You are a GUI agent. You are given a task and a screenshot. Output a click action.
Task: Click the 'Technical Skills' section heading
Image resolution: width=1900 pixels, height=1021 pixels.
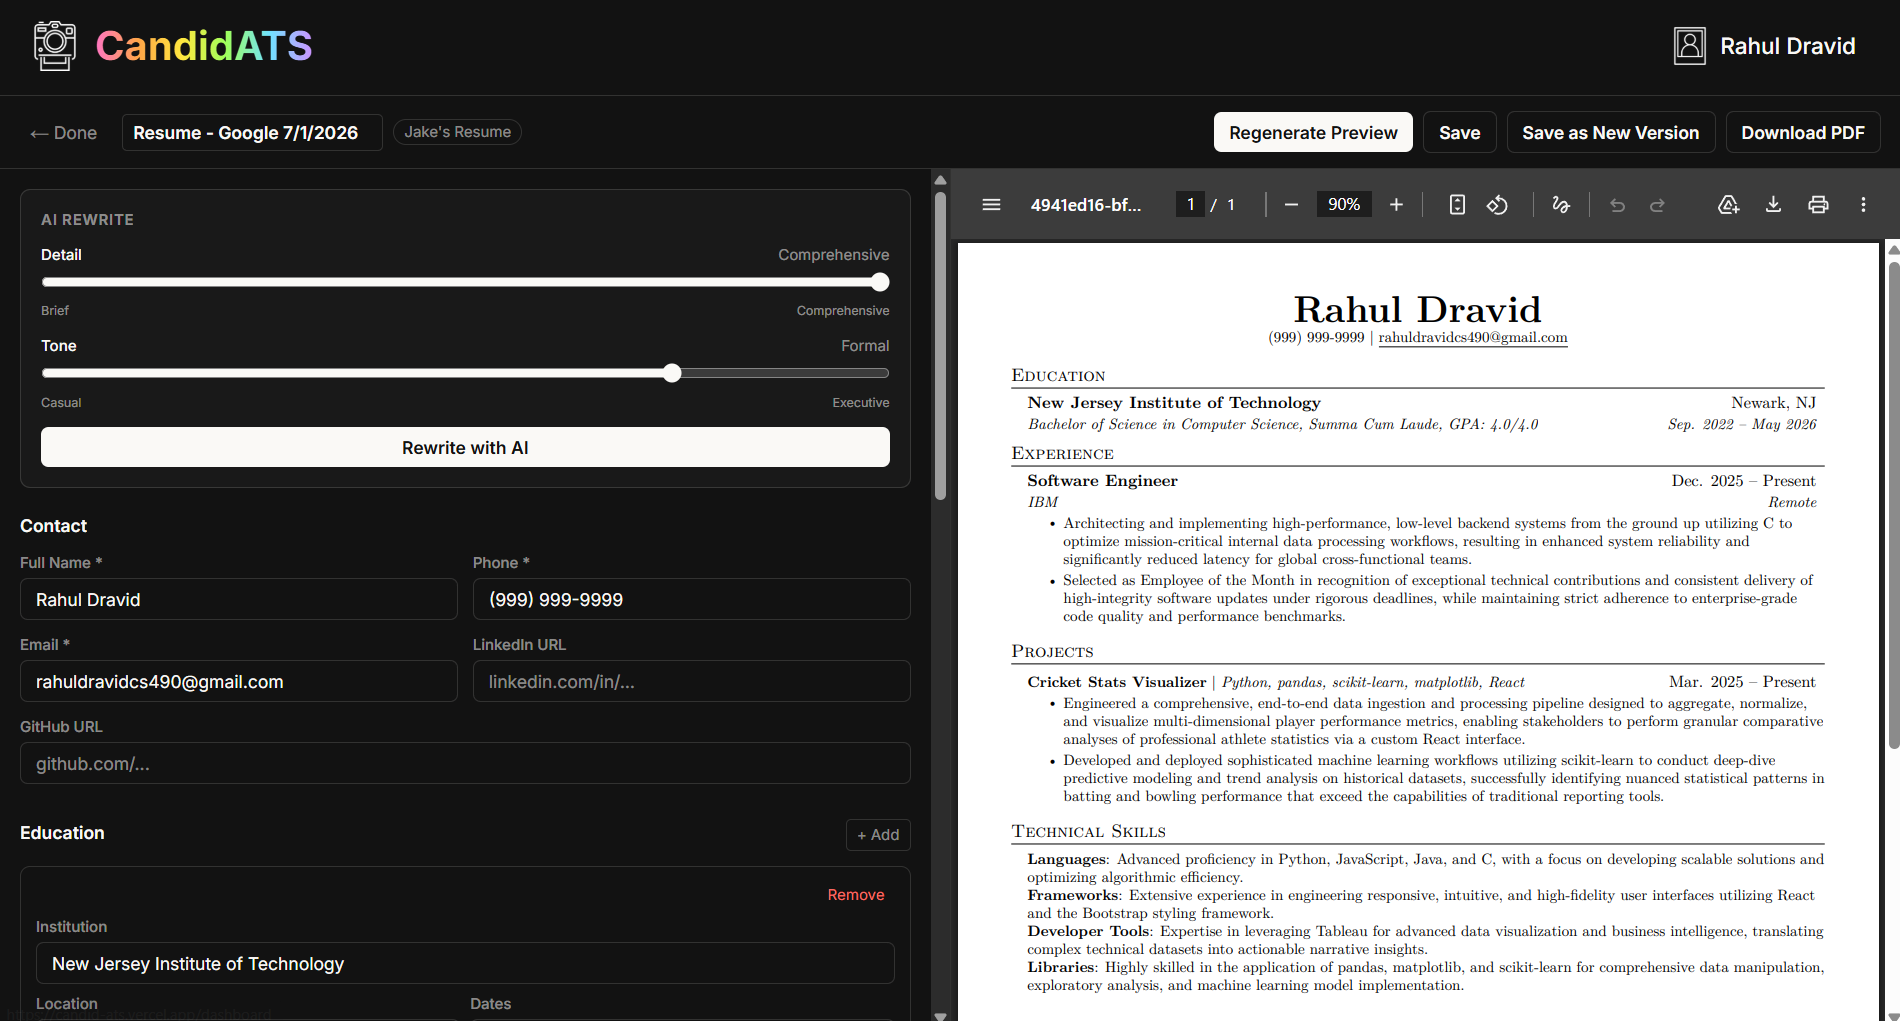[1088, 832]
